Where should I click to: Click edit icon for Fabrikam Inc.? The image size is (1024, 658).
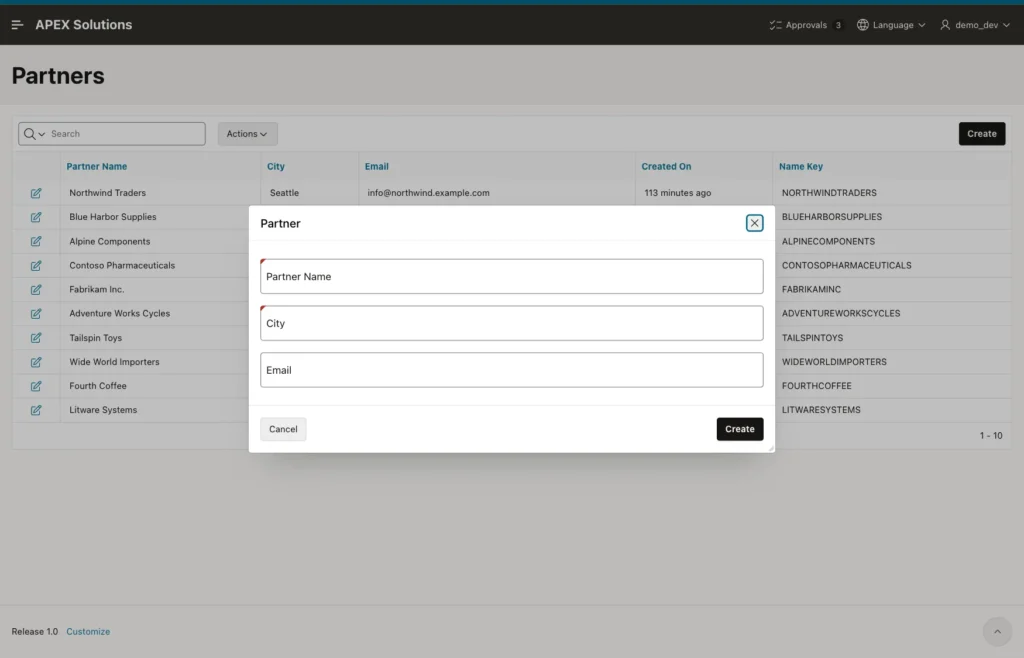click(x=36, y=290)
